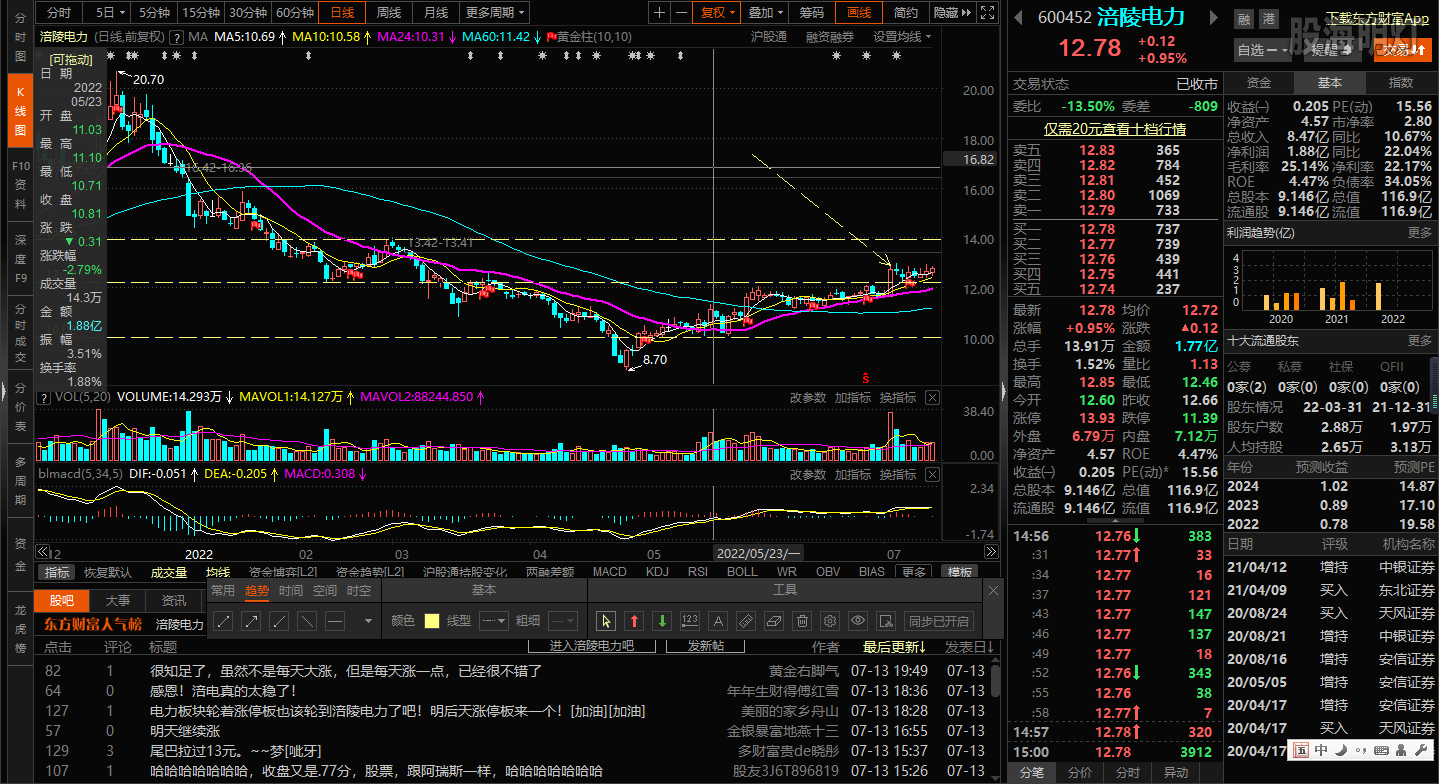
Task: Close the drawing tools panel
Action: tap(993, 591)
